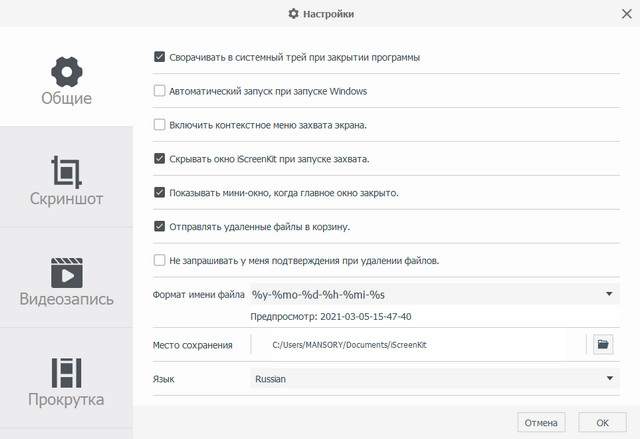Click the Язык label
640x439 pixels.
(163, 379)
